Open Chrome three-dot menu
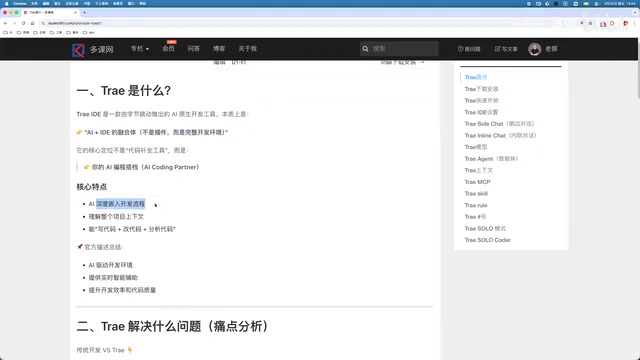 (x=634, y=23)
